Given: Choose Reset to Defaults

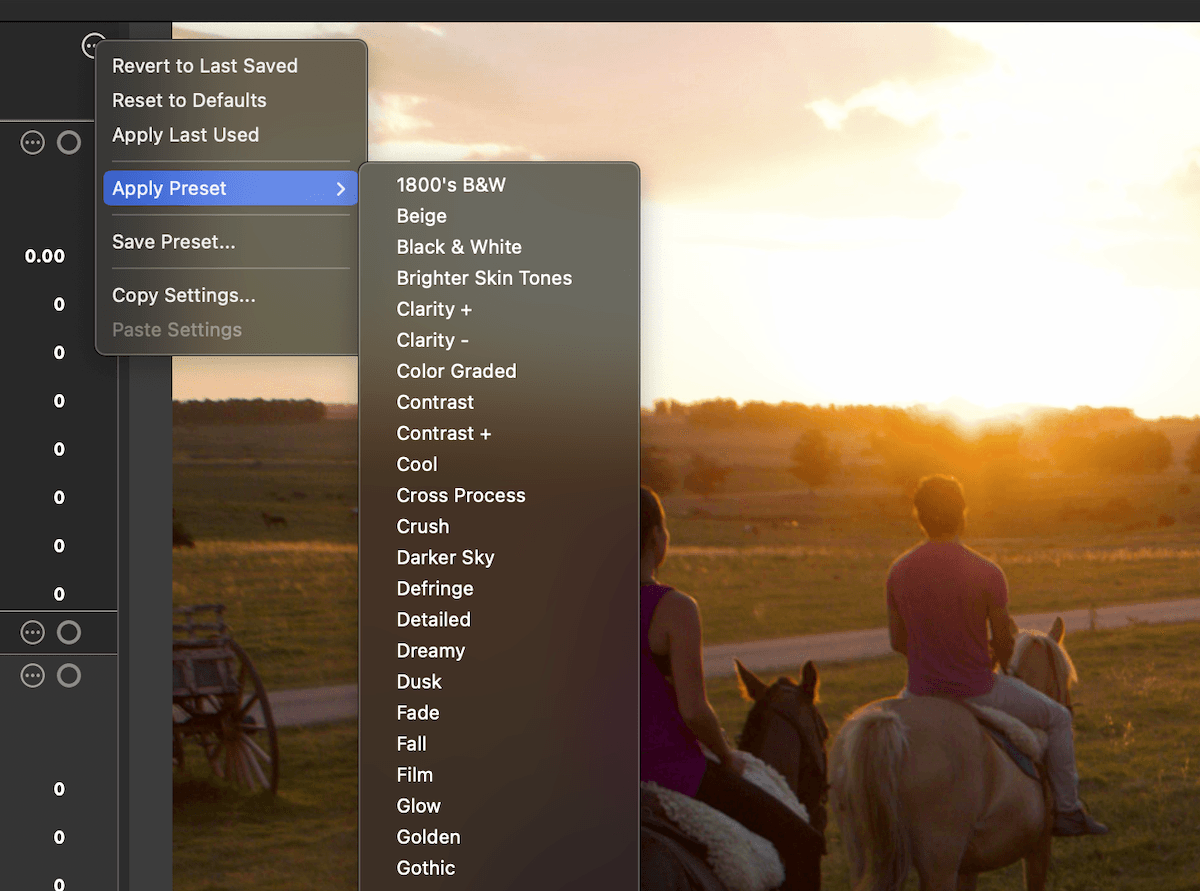Looking at the screenshot, I should click(189, 100).
